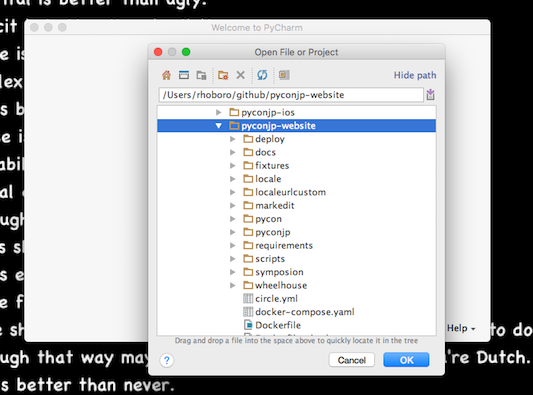Viewport: 533px width, 395px height.
Task: Confirm with the OK button
Action: point(406,360)
